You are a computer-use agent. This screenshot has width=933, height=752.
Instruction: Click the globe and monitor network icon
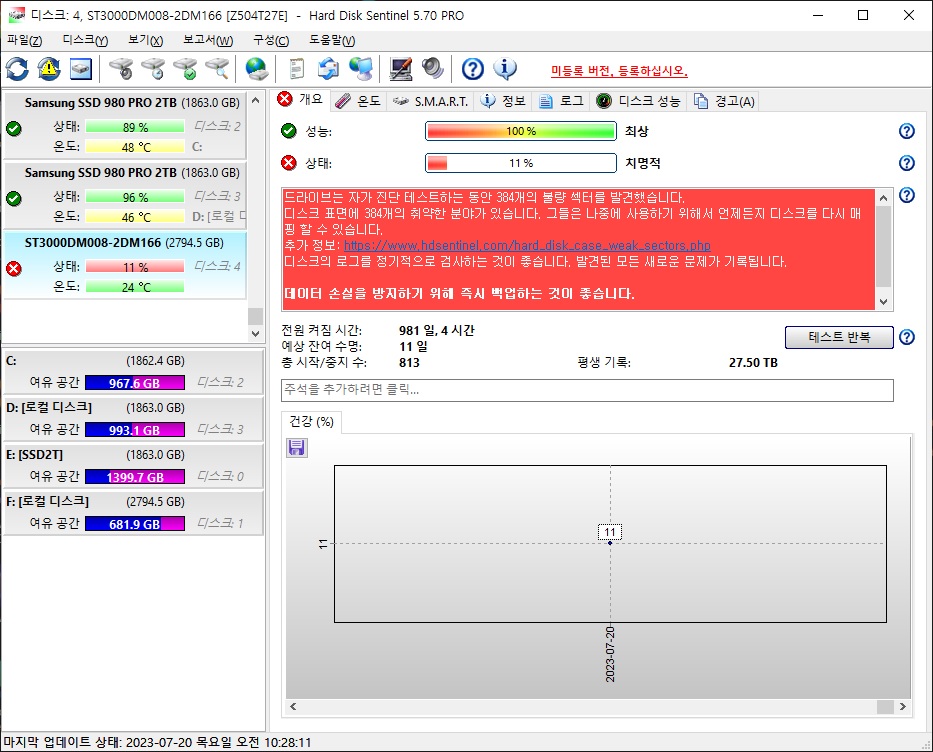361,69
